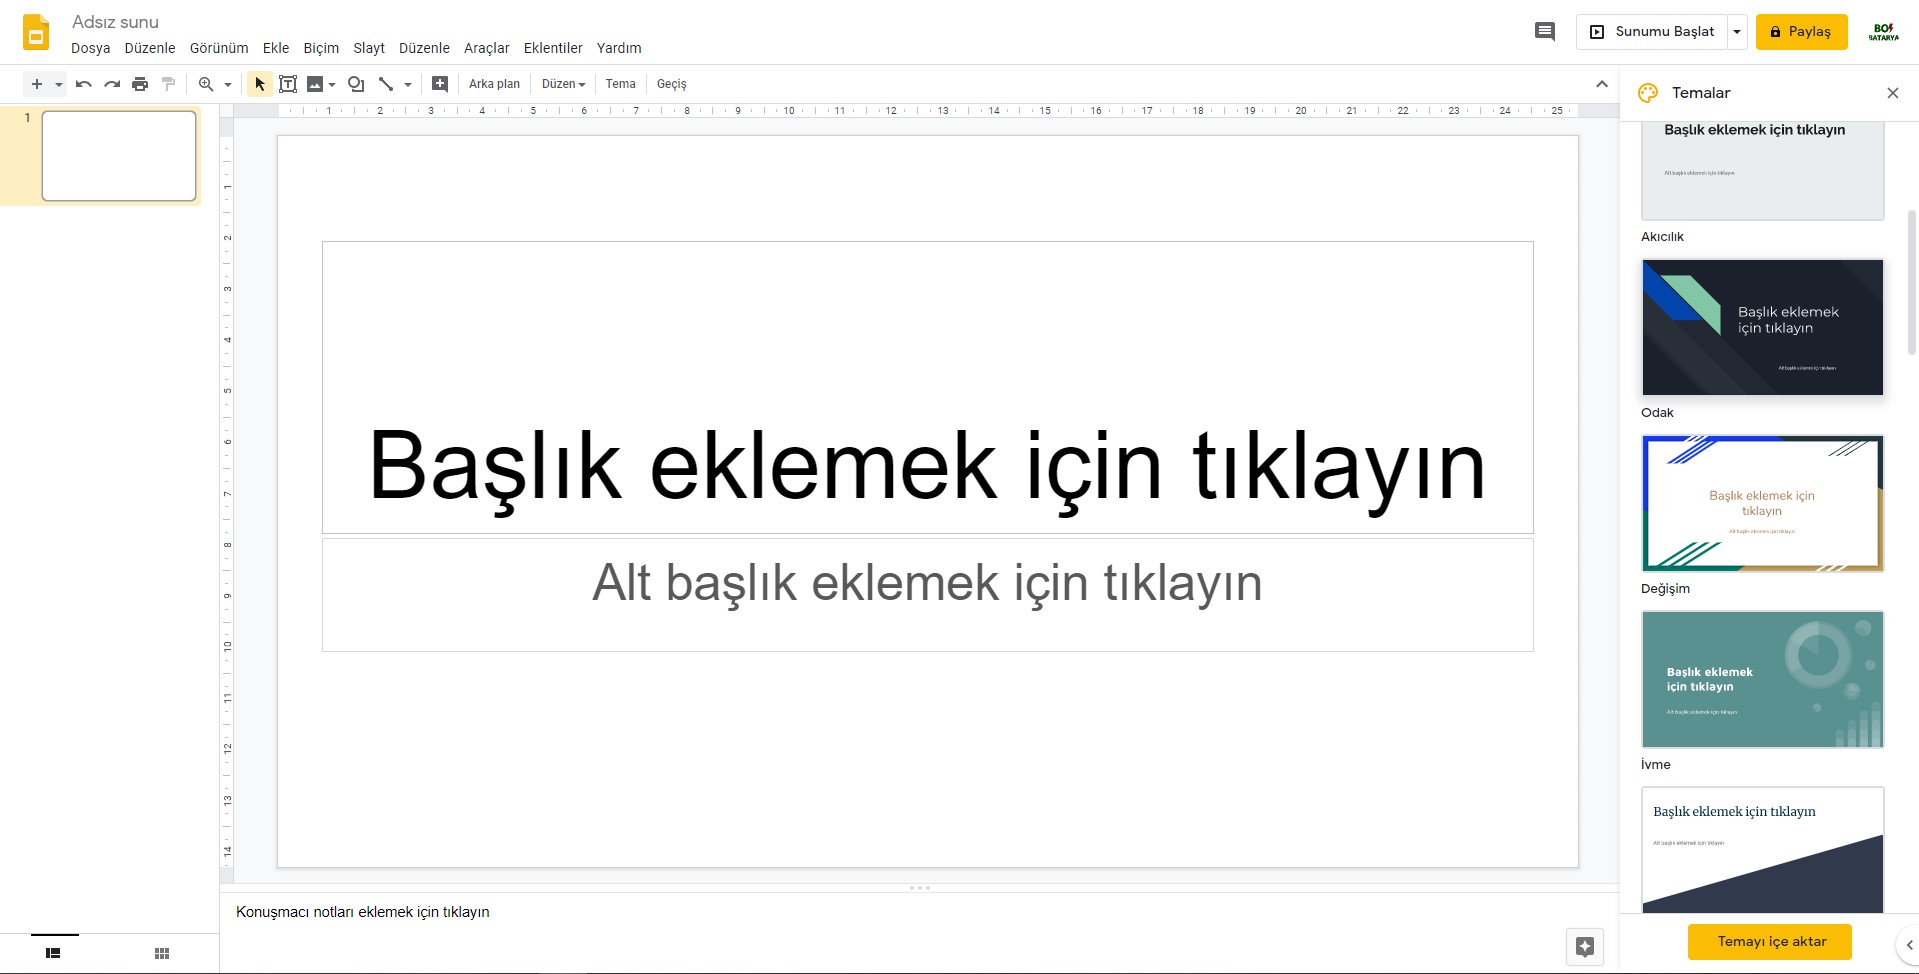Screen dimensions: 1919x974
Task: Select the line drawing tool
Action: pyautogui.click(x=388, y=84)
